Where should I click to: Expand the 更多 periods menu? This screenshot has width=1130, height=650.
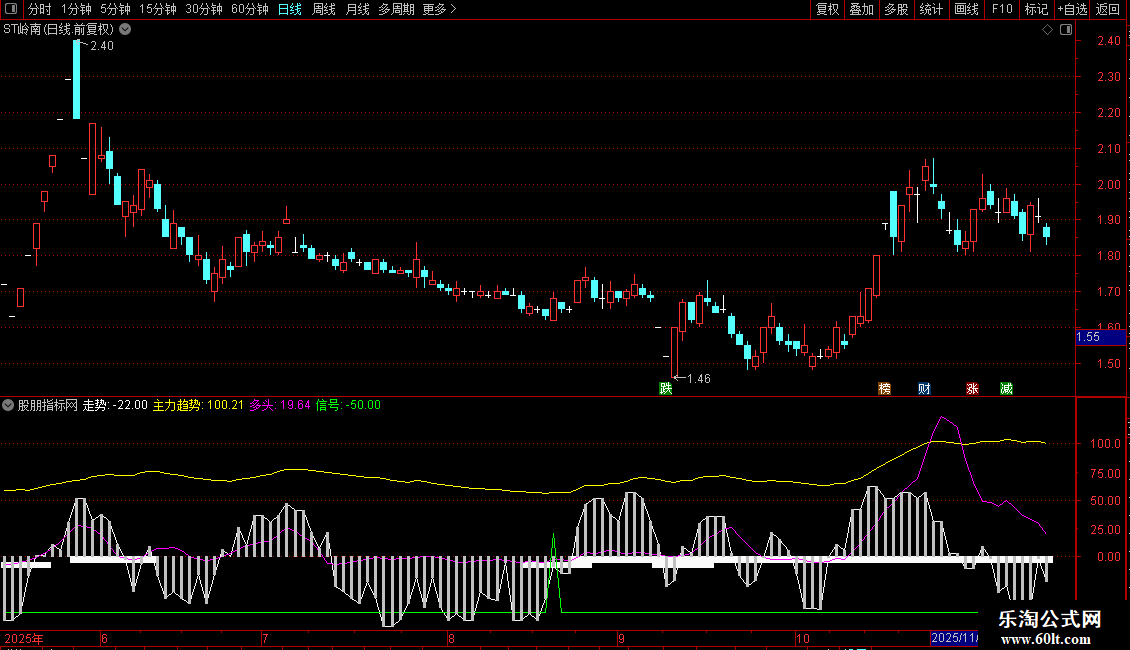coord(439,9)
